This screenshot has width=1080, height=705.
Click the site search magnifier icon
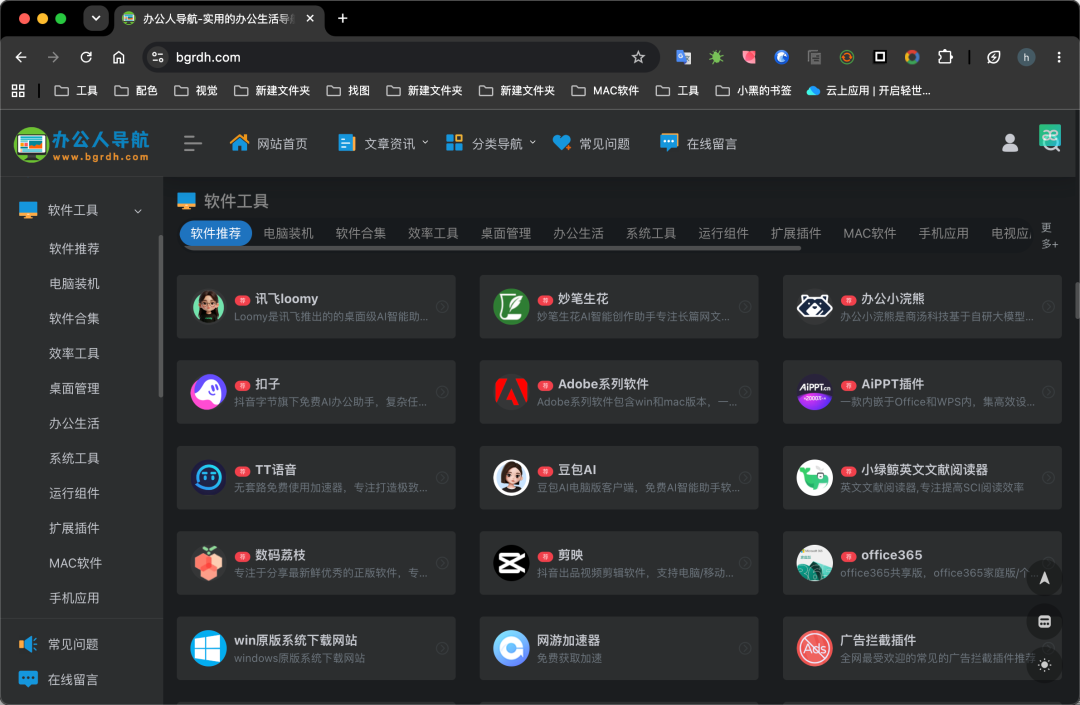coord(1052,145)
